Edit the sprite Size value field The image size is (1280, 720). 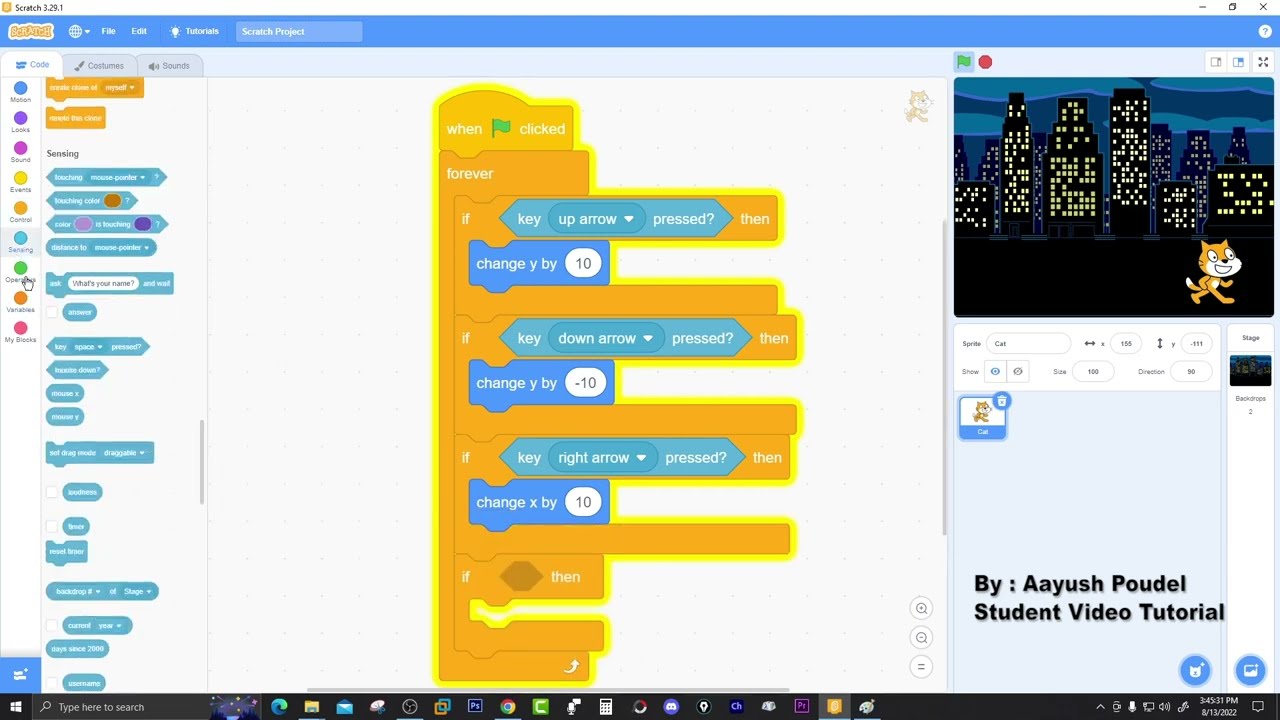tap(1093, 371)
